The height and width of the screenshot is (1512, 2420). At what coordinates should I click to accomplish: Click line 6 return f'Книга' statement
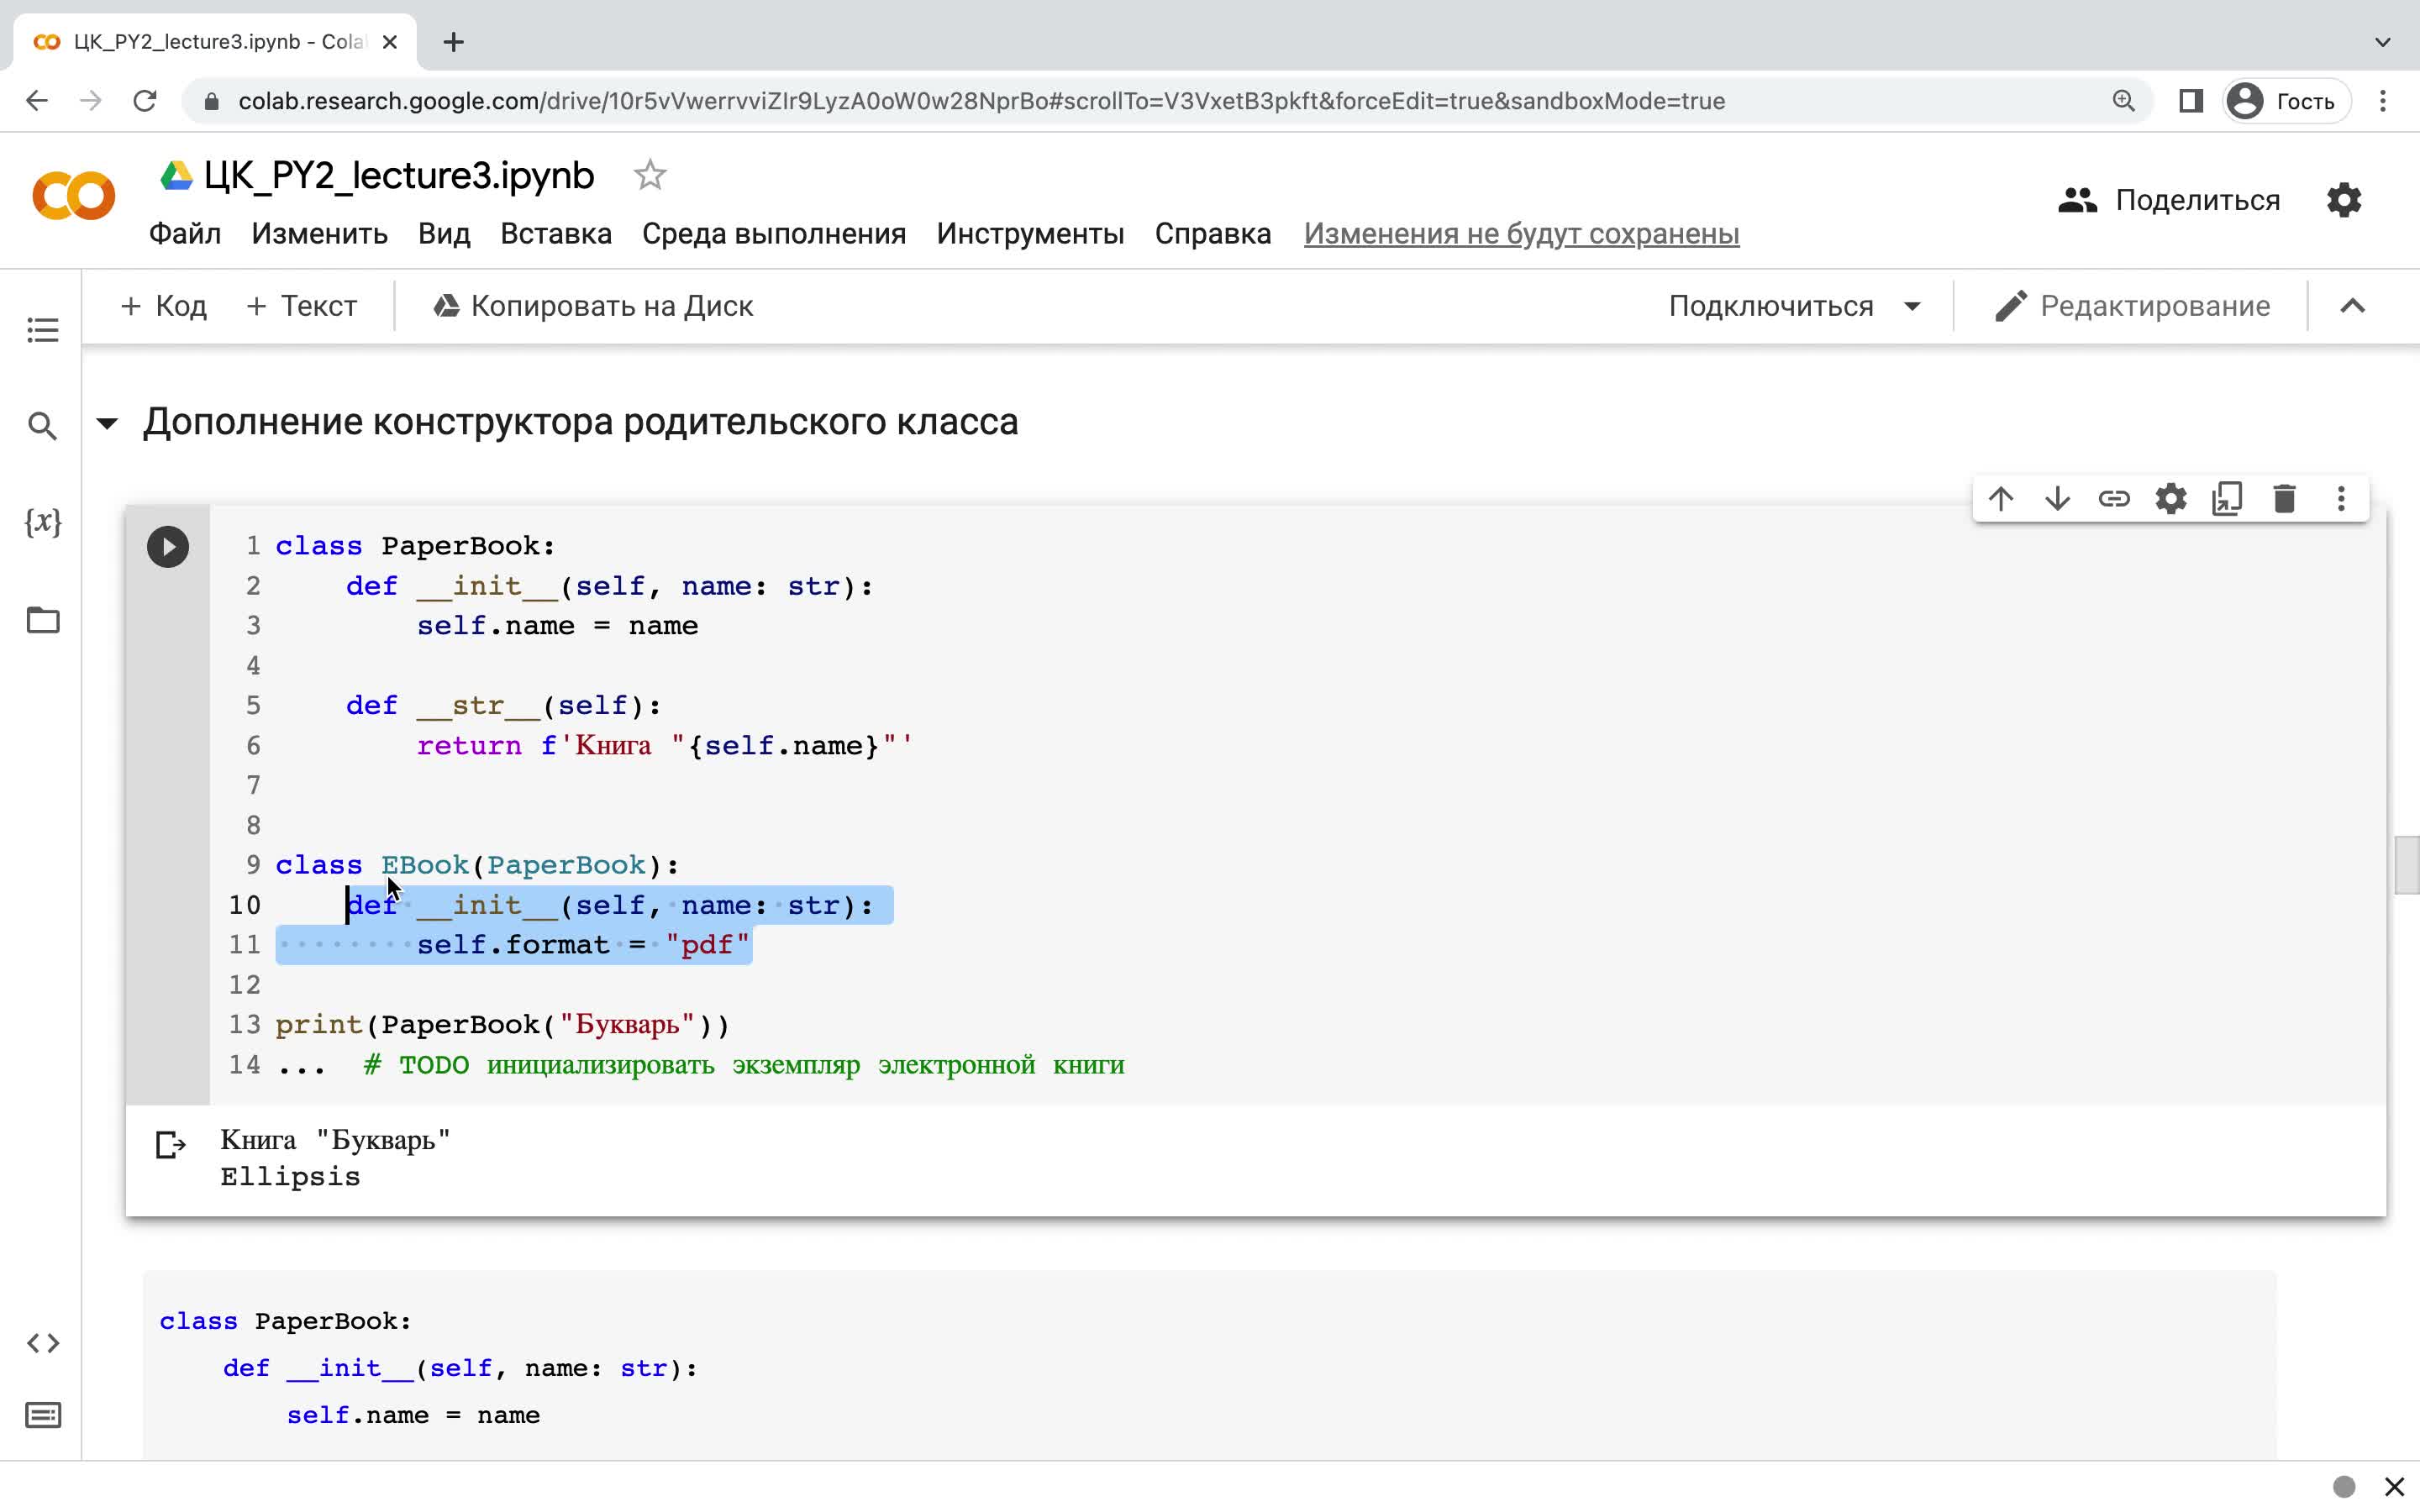tap(665, 745)
